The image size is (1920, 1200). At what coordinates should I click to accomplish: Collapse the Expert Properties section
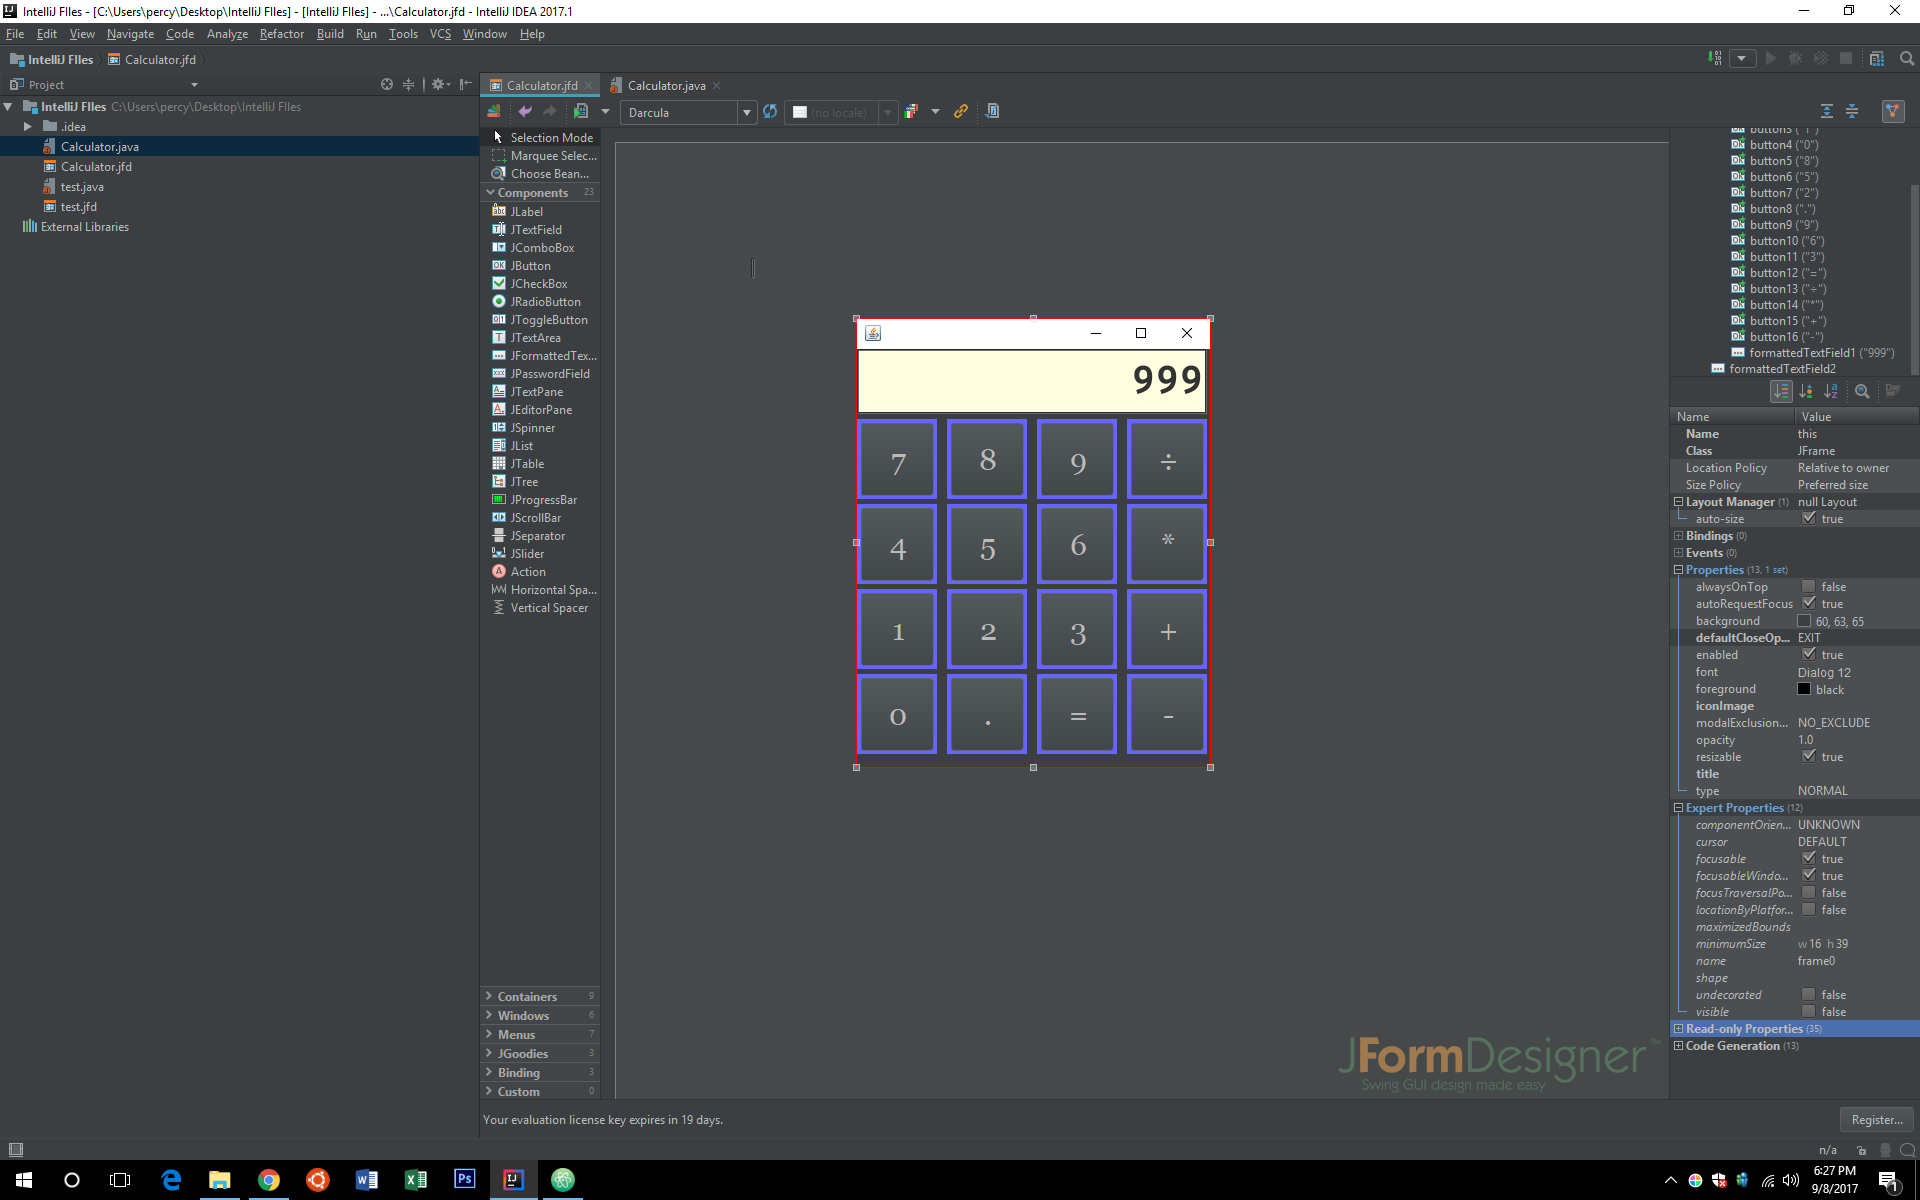(x=1678, y=807)
